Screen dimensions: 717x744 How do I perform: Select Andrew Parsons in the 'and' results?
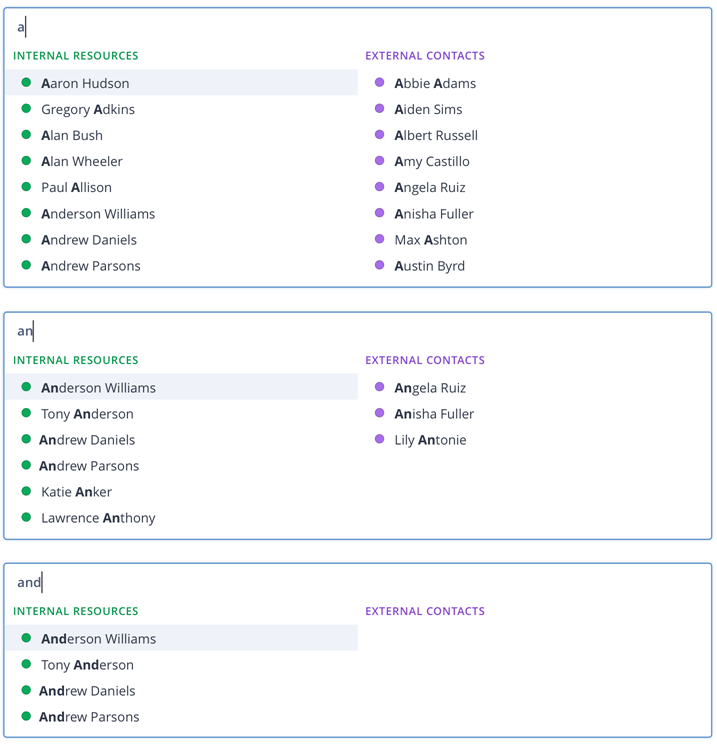pyautogui.click(x=182, y=716)
